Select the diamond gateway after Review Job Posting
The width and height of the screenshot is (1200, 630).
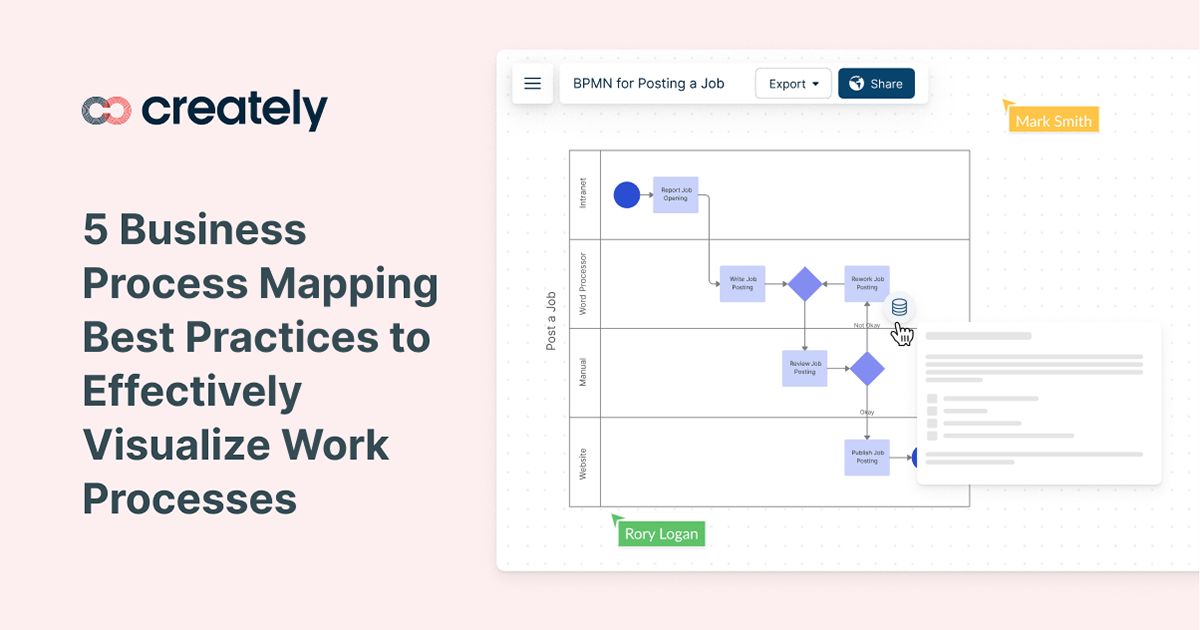point(867,368)
